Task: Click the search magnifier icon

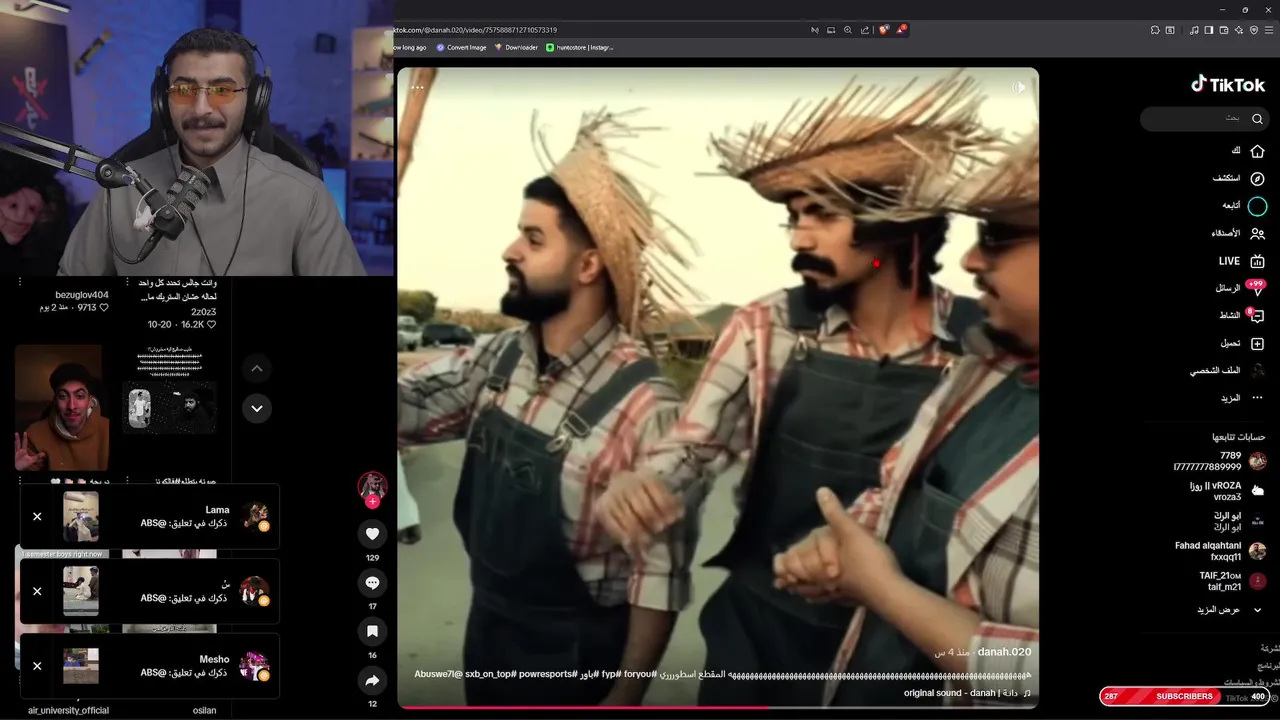Action: click(x=1257, y=119)
